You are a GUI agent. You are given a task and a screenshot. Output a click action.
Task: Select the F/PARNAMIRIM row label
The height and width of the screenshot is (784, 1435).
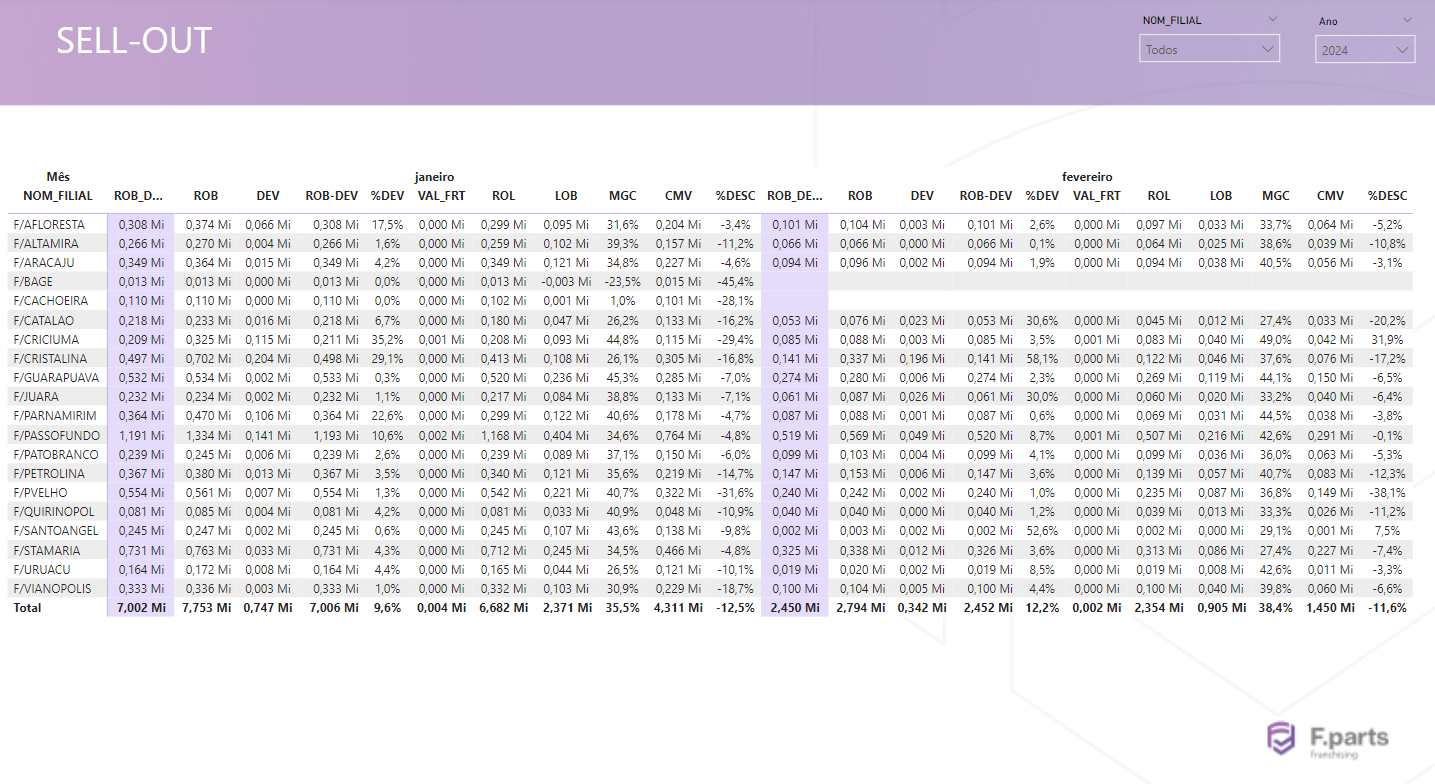coord(55,416)
